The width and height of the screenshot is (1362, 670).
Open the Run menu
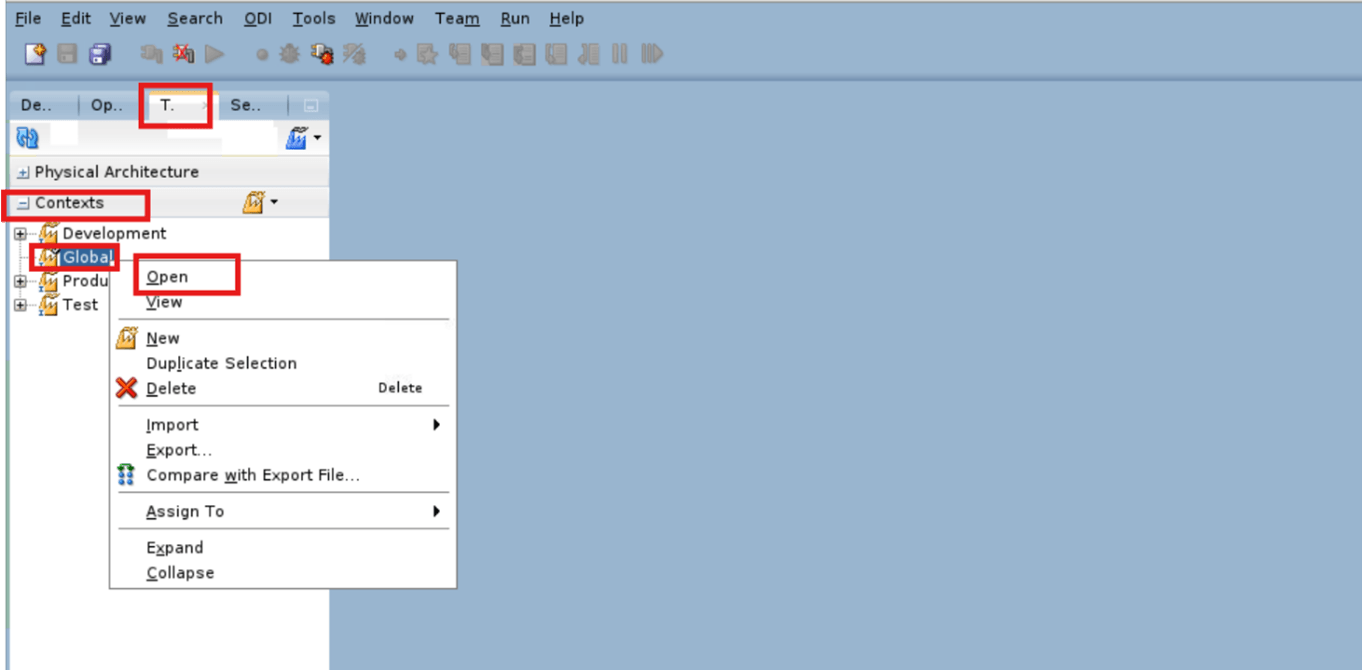(x=515, y=19)
